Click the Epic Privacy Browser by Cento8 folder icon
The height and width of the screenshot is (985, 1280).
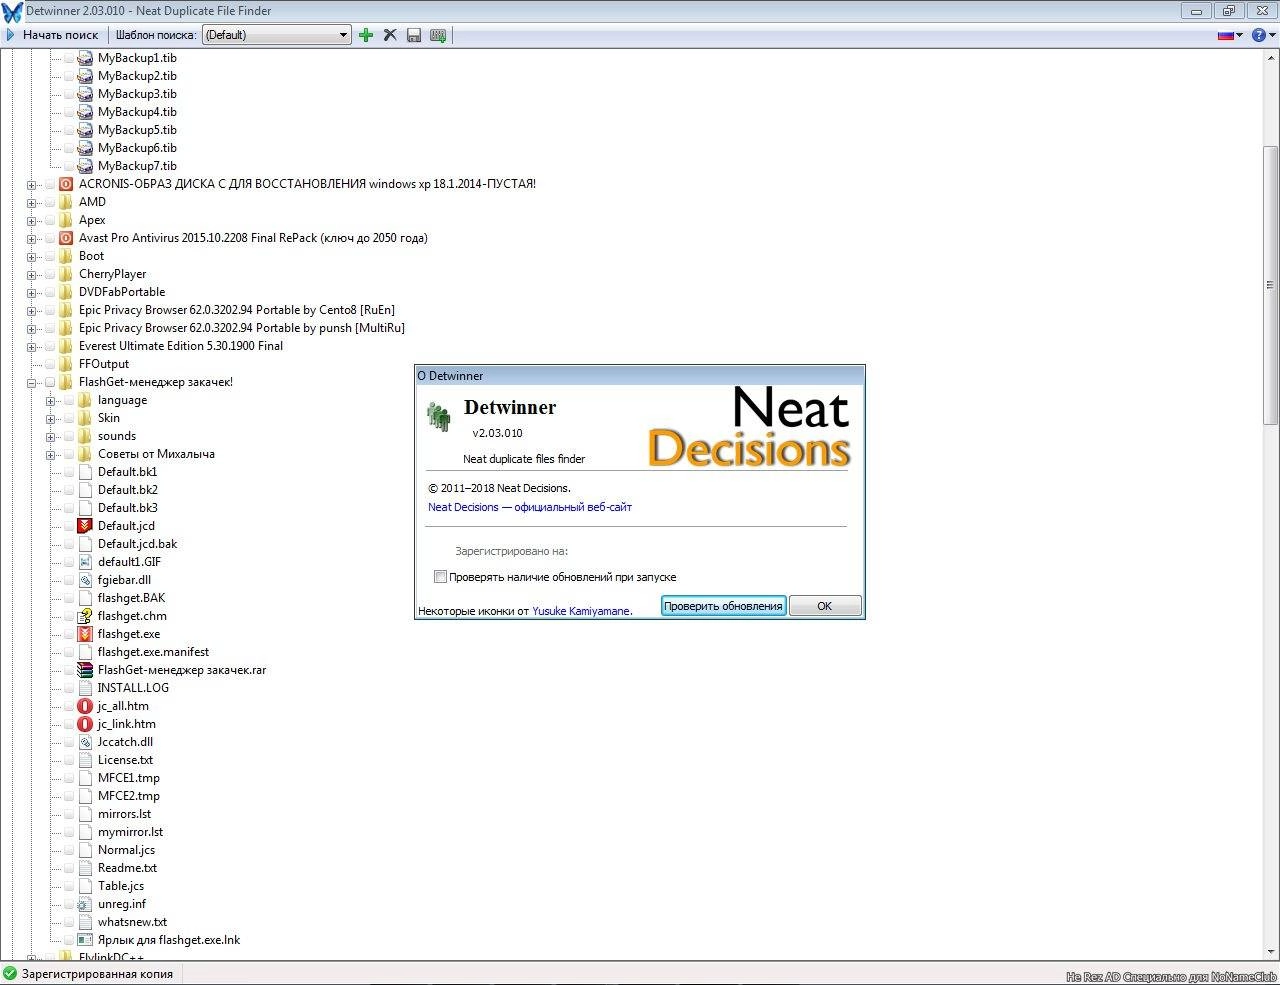click(66, 310)
